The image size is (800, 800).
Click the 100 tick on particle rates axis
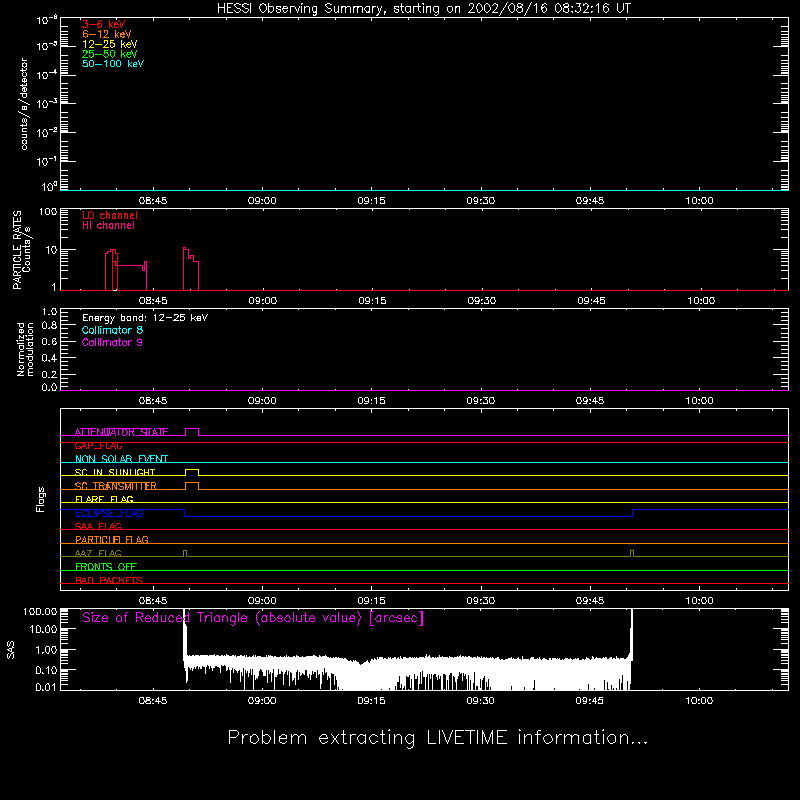tap(48, 212)
